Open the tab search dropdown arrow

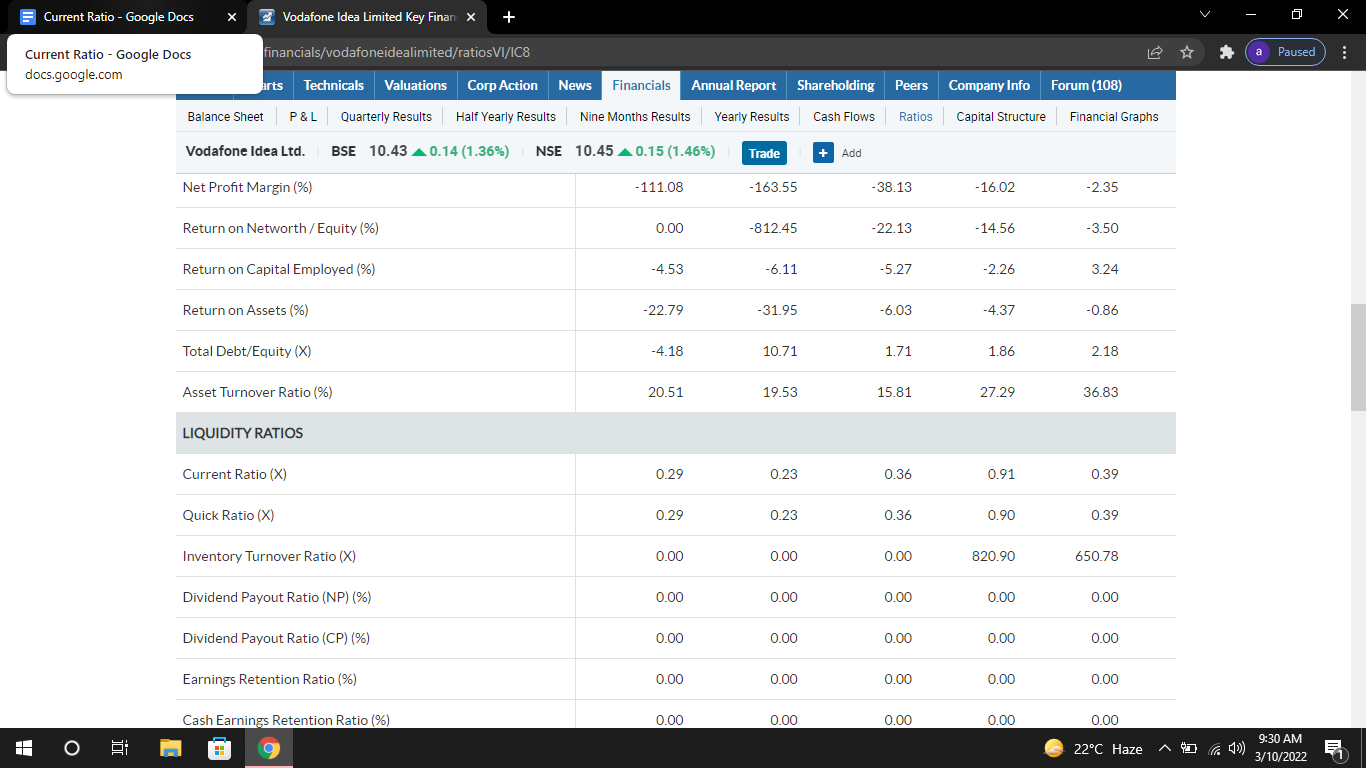tap(1204, 17)
